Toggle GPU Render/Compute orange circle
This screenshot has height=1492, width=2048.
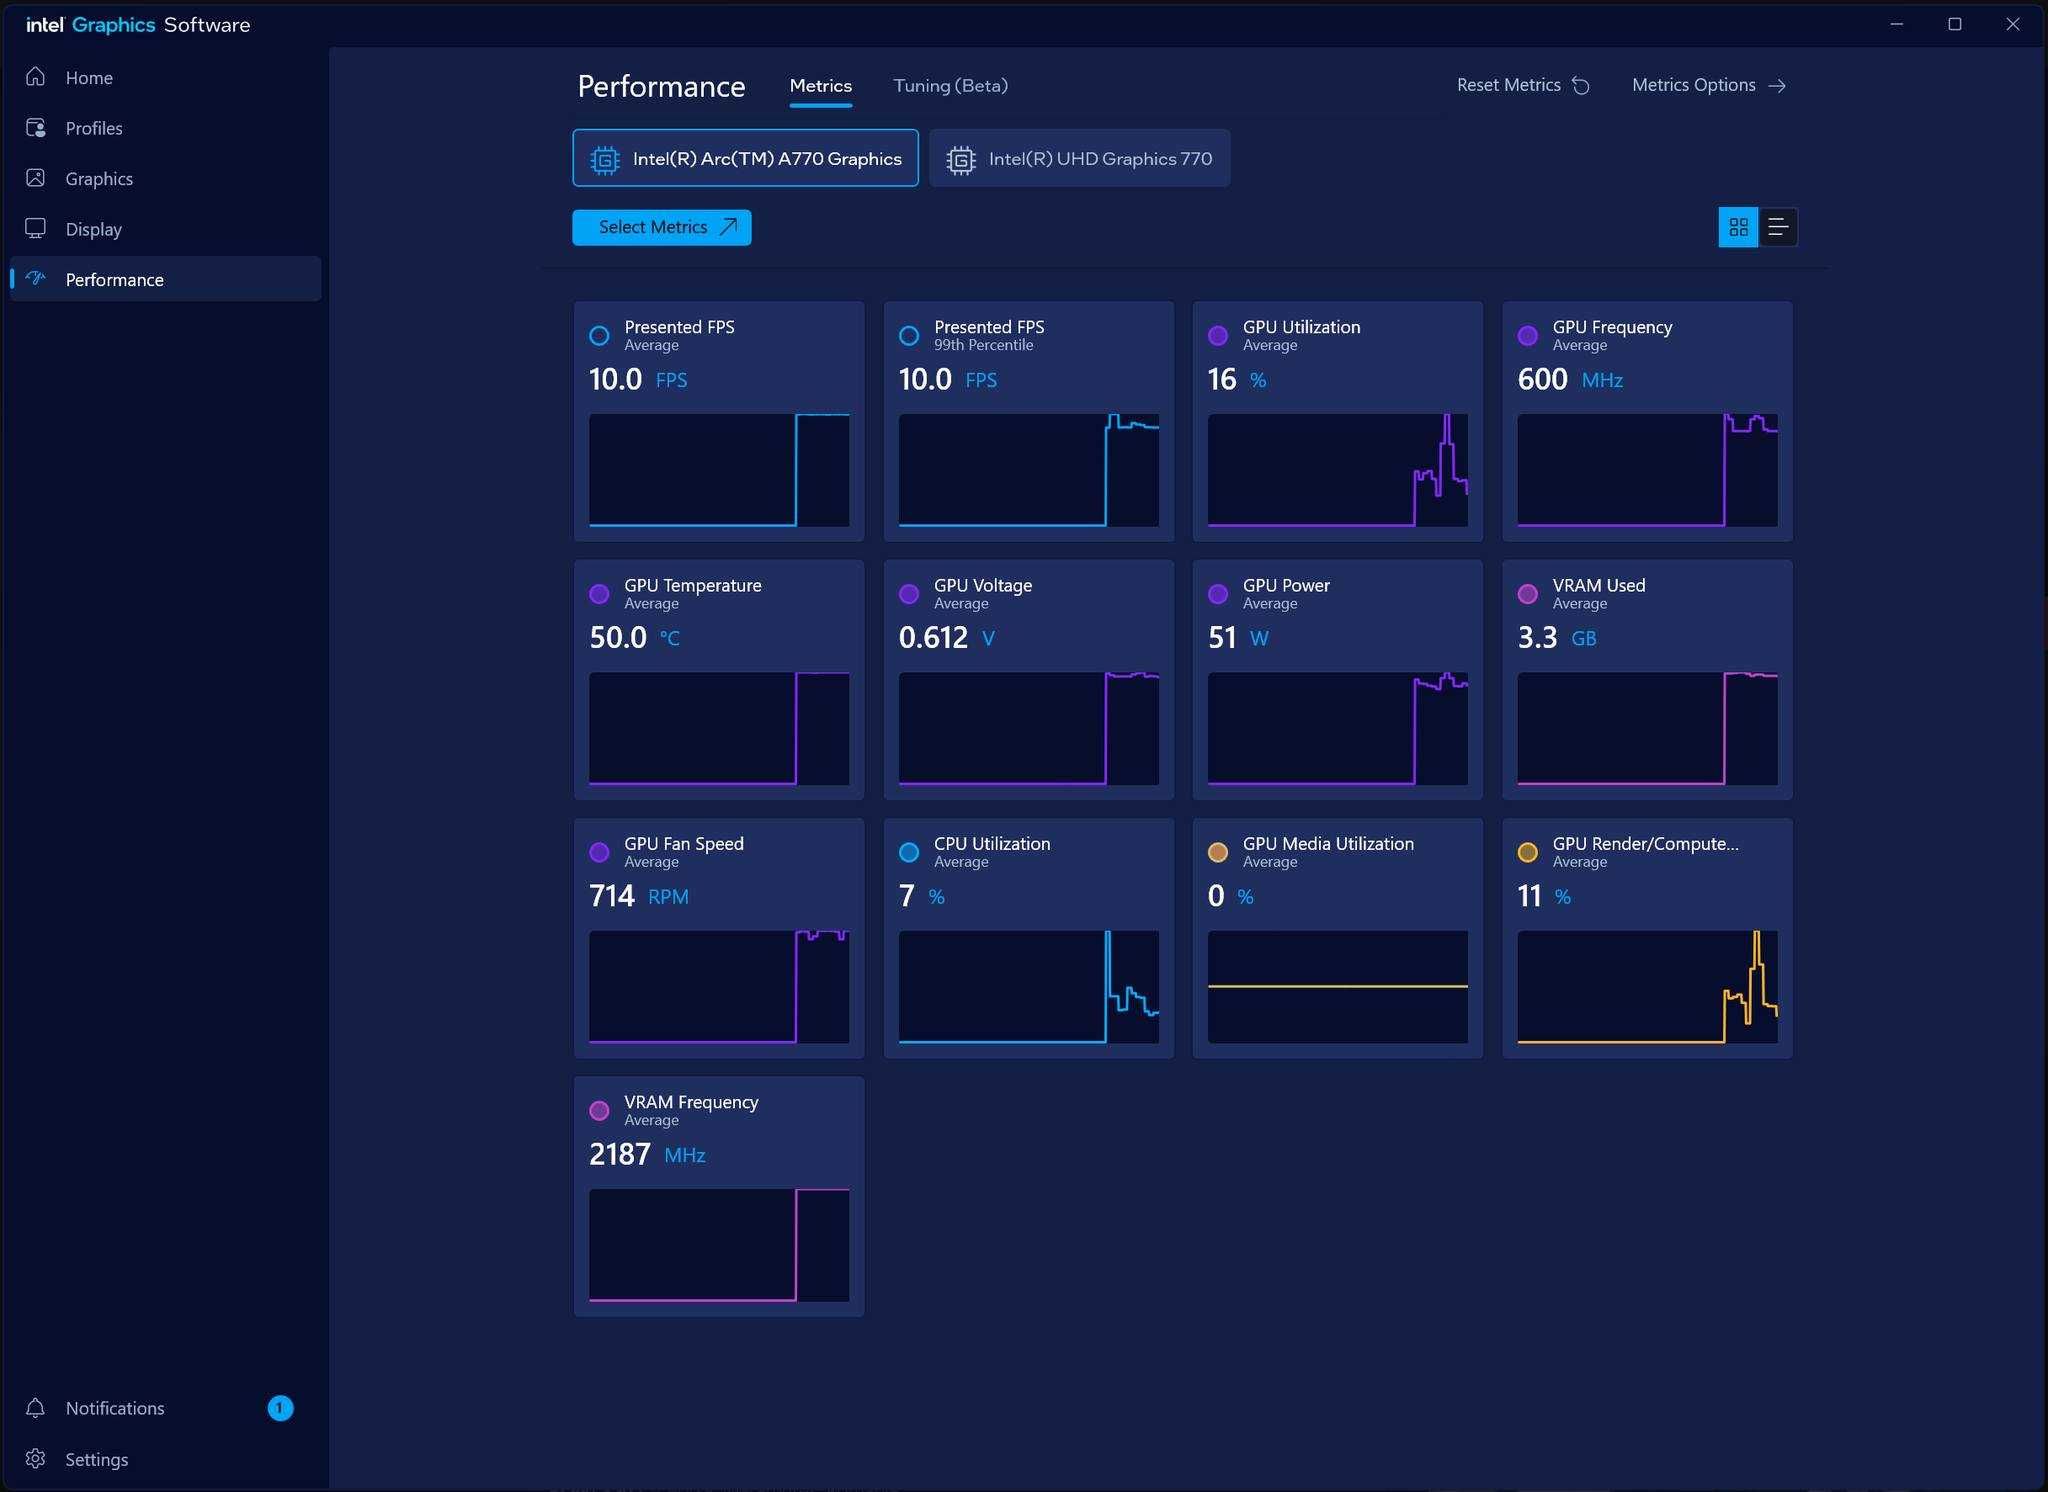tap(1528, 852)
